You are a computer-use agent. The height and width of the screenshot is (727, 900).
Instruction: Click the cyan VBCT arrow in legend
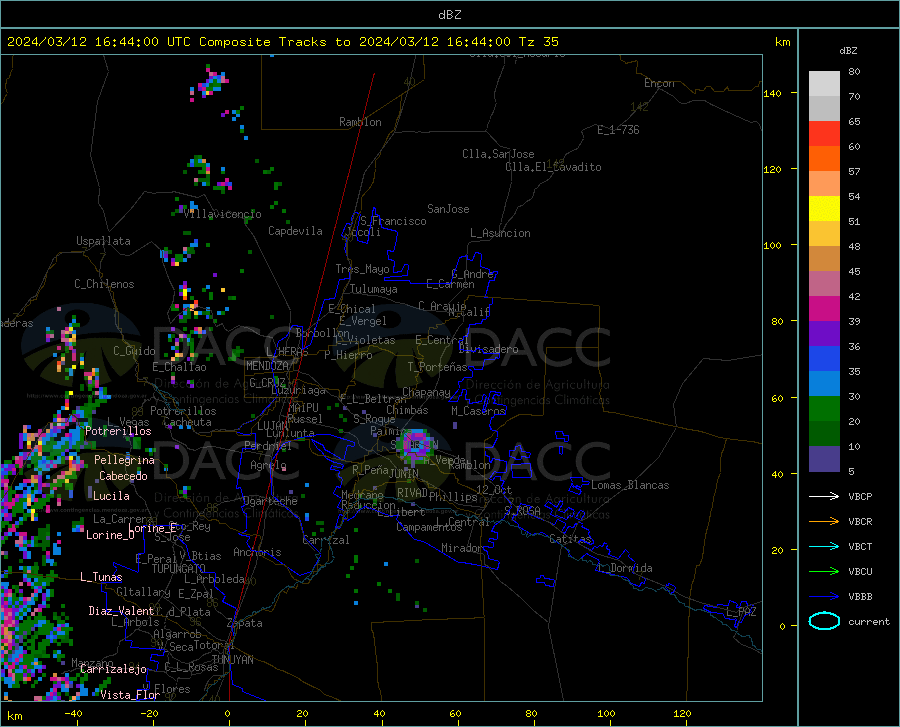point(824,546)
